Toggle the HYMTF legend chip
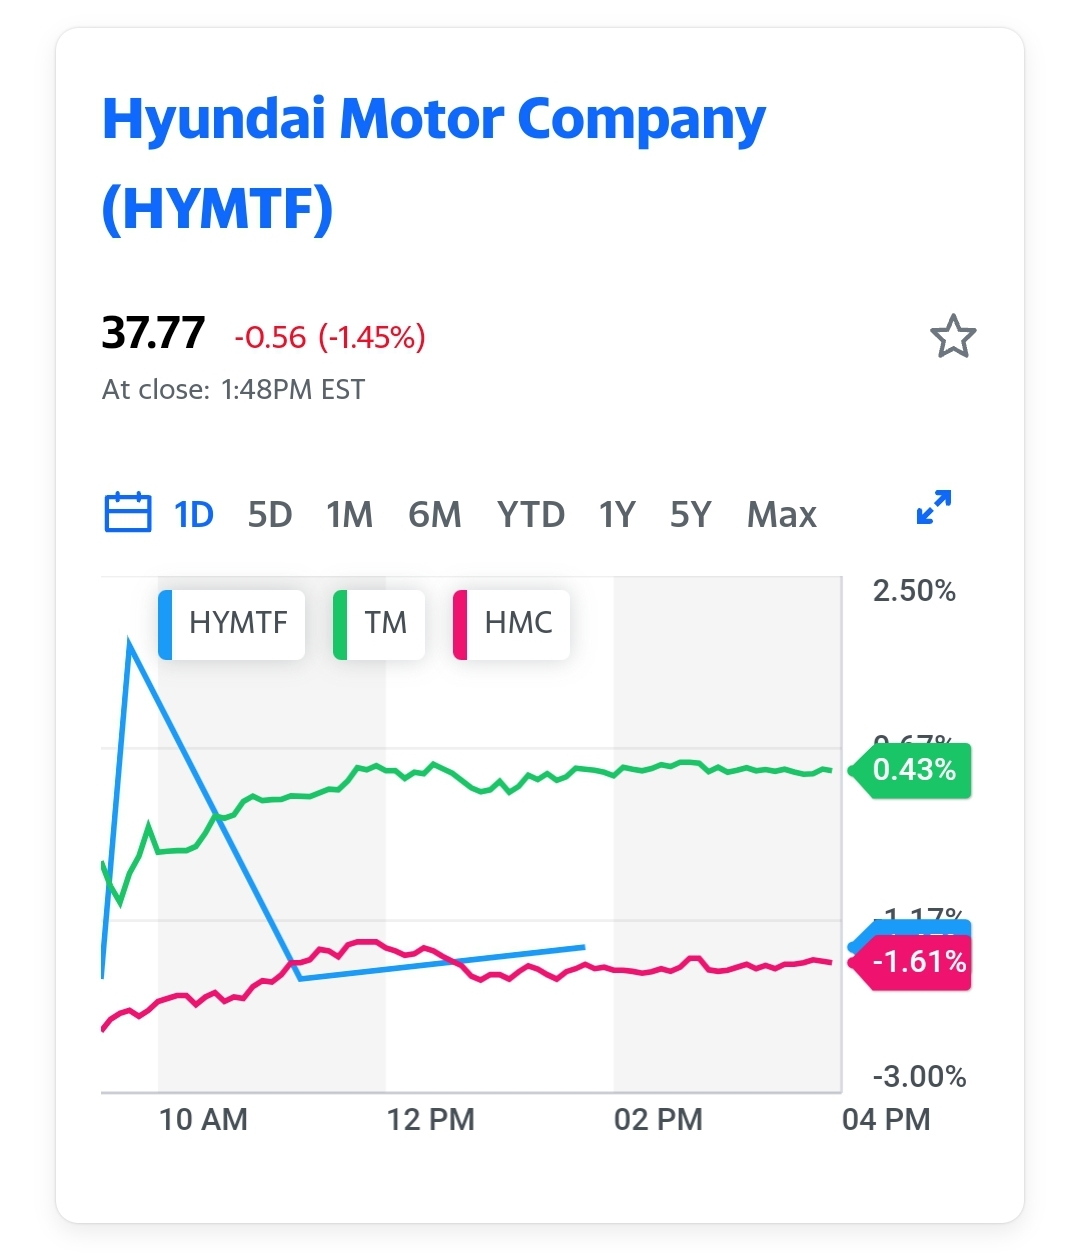This screenshot has height=1258, width=1080. [231, 624]
